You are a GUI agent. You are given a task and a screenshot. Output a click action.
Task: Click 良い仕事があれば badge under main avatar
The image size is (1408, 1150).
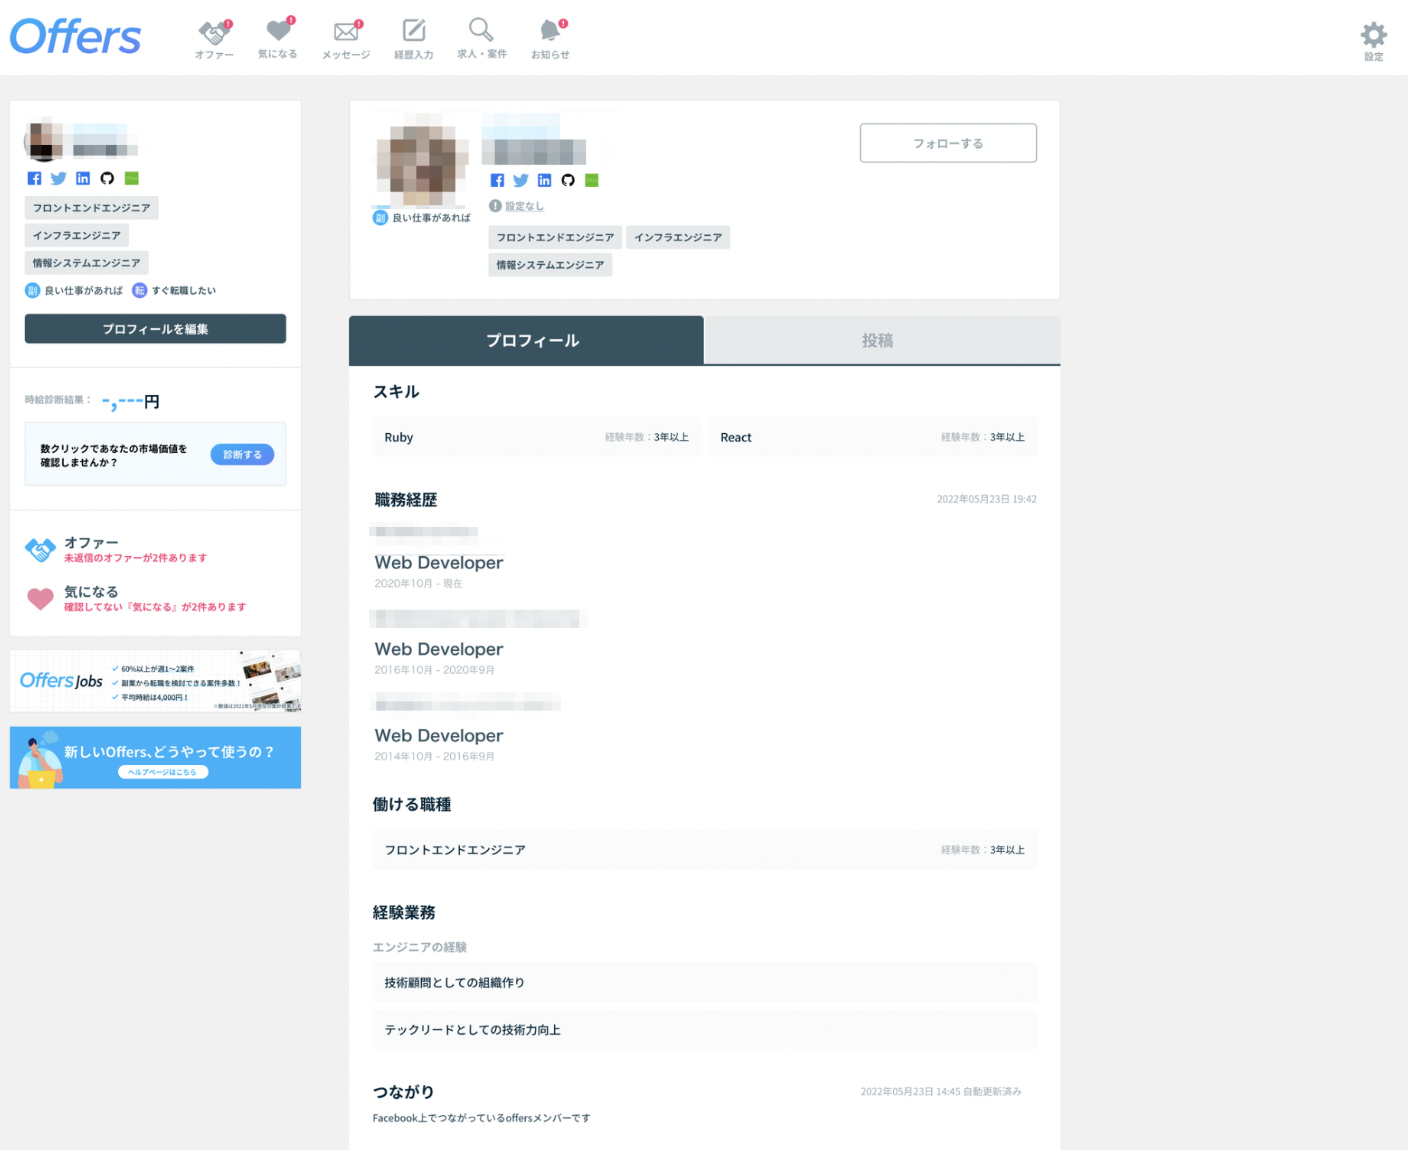422,218
